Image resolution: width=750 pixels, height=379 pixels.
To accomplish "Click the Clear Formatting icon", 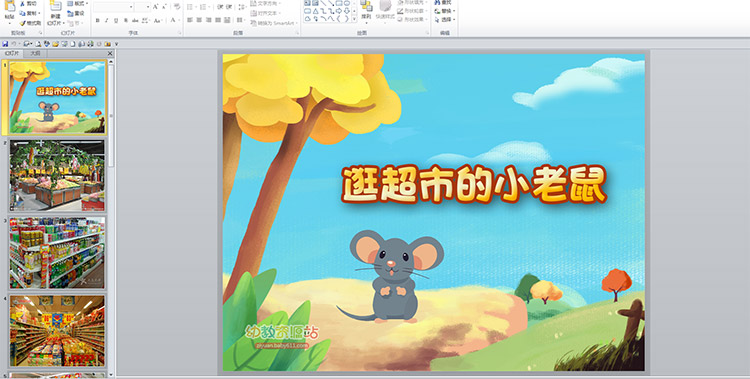I will [x=177, y=6].
